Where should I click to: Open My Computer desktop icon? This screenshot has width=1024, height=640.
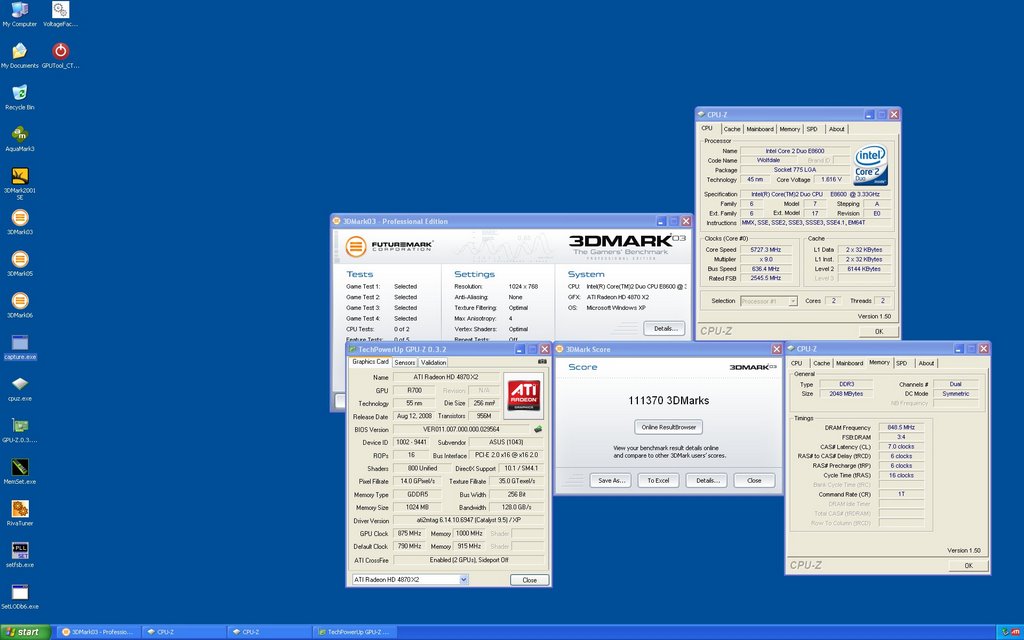20,14
